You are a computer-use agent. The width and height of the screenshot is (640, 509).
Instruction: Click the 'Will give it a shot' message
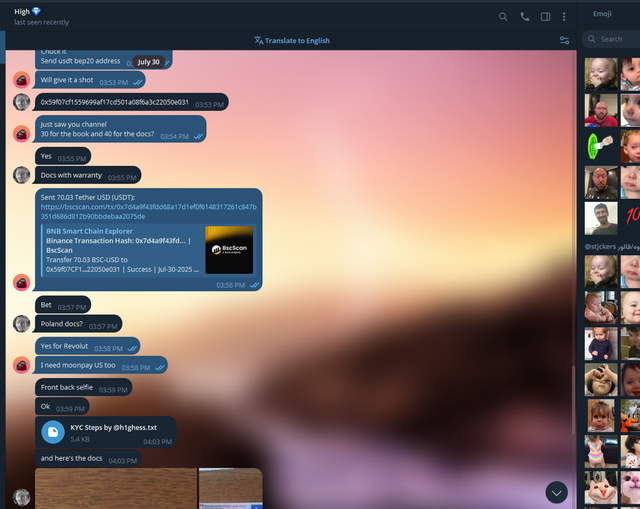click(x=90, y=80)
